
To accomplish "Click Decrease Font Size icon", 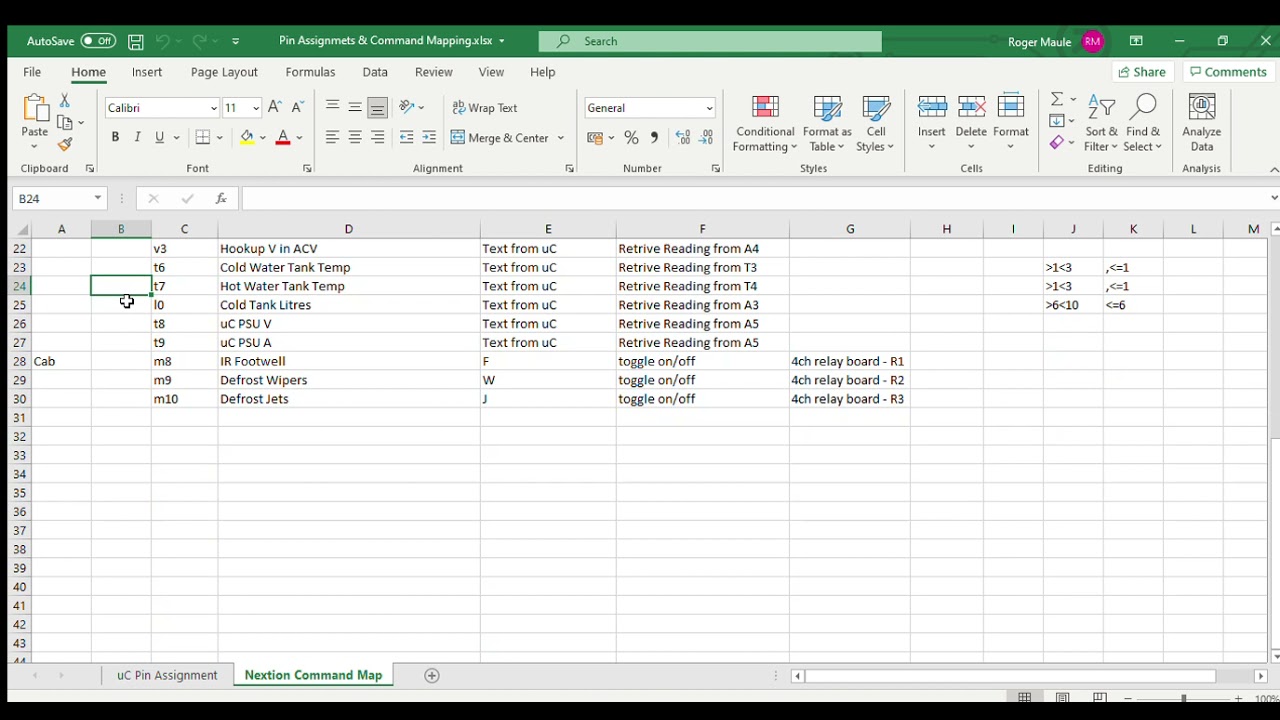I will point(297,107).
